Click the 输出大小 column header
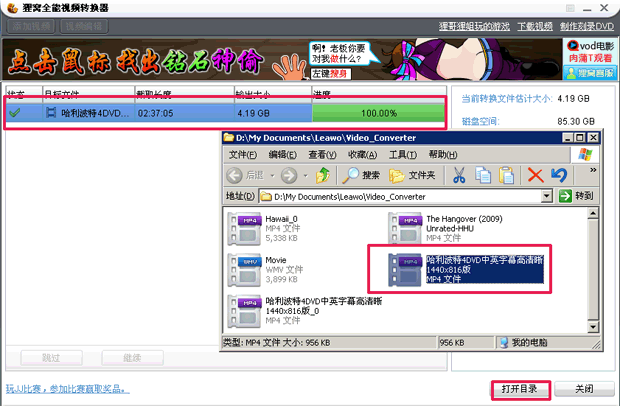The height and width of the screenshot is (406, 620). pyautogui.click(x=273, y=93)
